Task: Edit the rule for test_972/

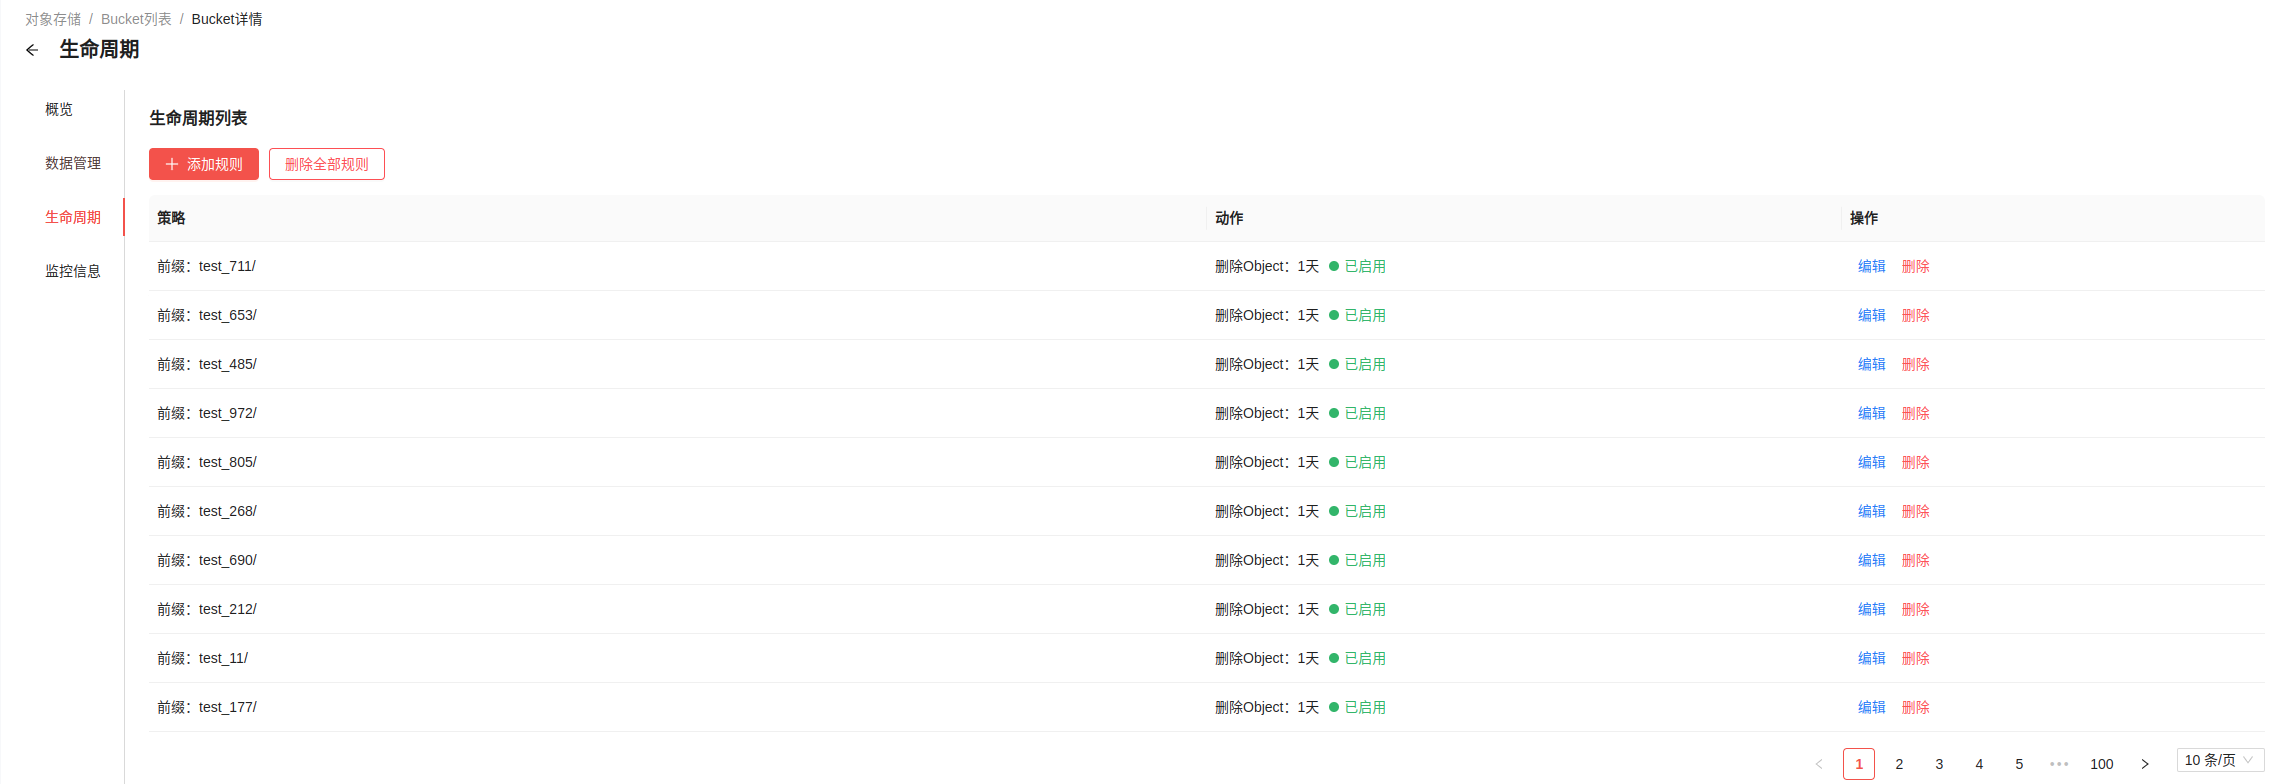Action: tap(1872, 413)
